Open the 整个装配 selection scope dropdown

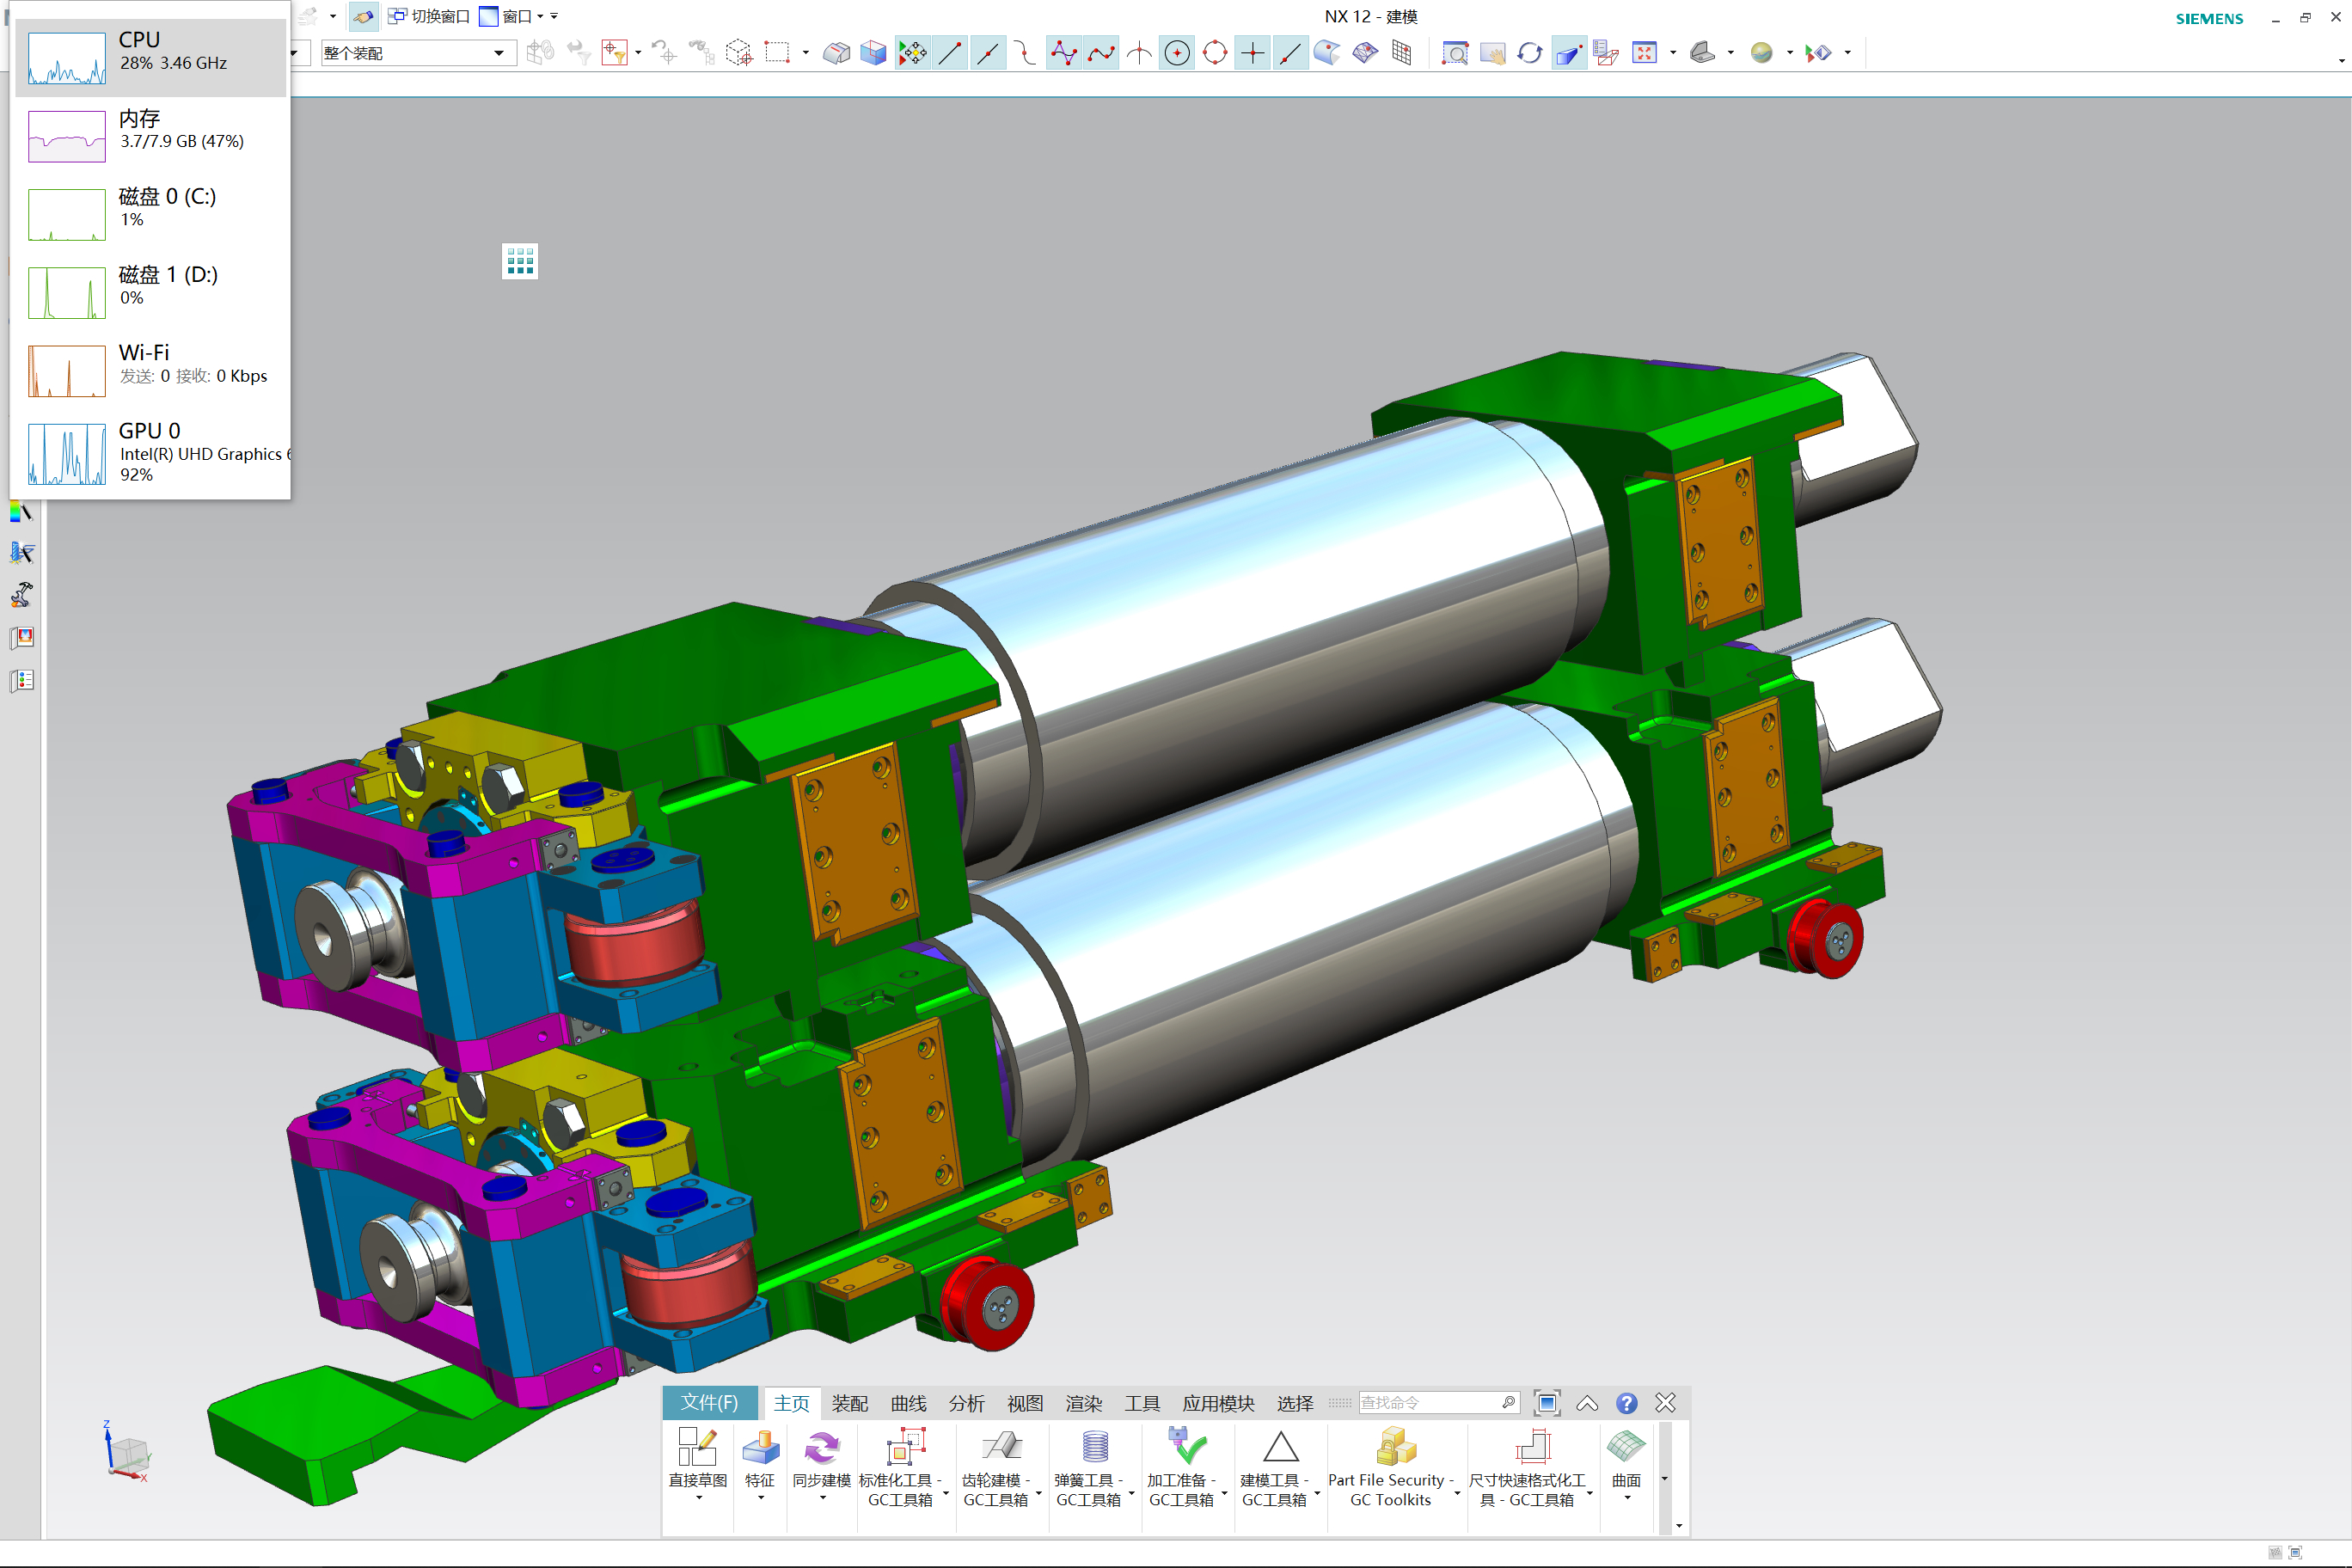pyautogui.click(x=498, y=53)
